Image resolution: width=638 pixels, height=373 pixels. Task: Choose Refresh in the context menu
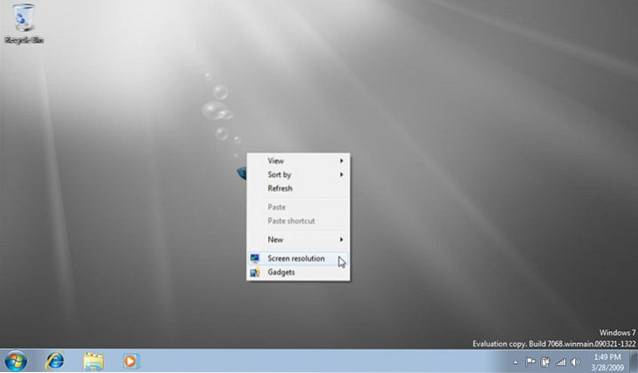pos(298,188)
